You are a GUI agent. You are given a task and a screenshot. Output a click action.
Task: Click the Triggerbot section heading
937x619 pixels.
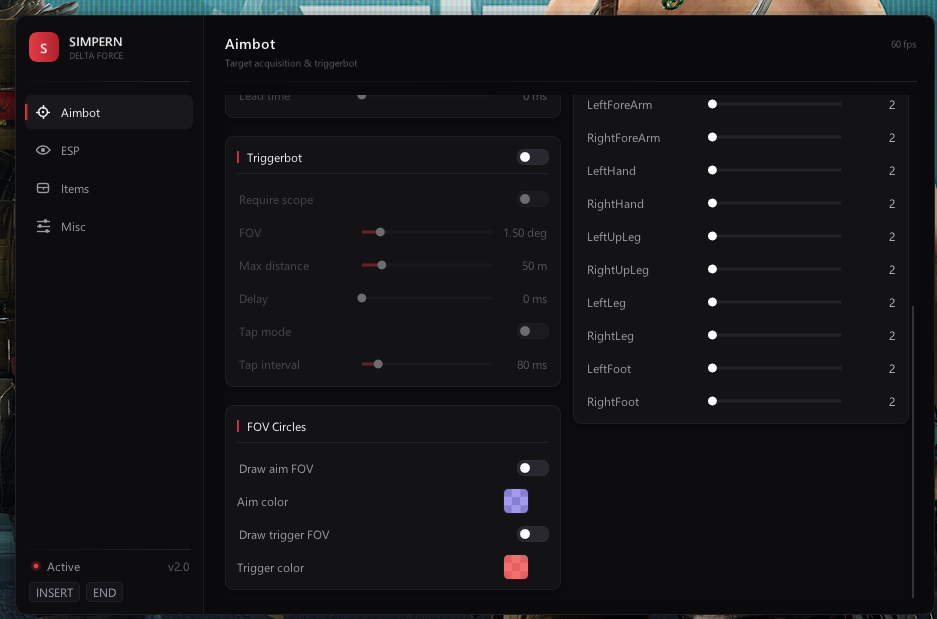[274, 158]
